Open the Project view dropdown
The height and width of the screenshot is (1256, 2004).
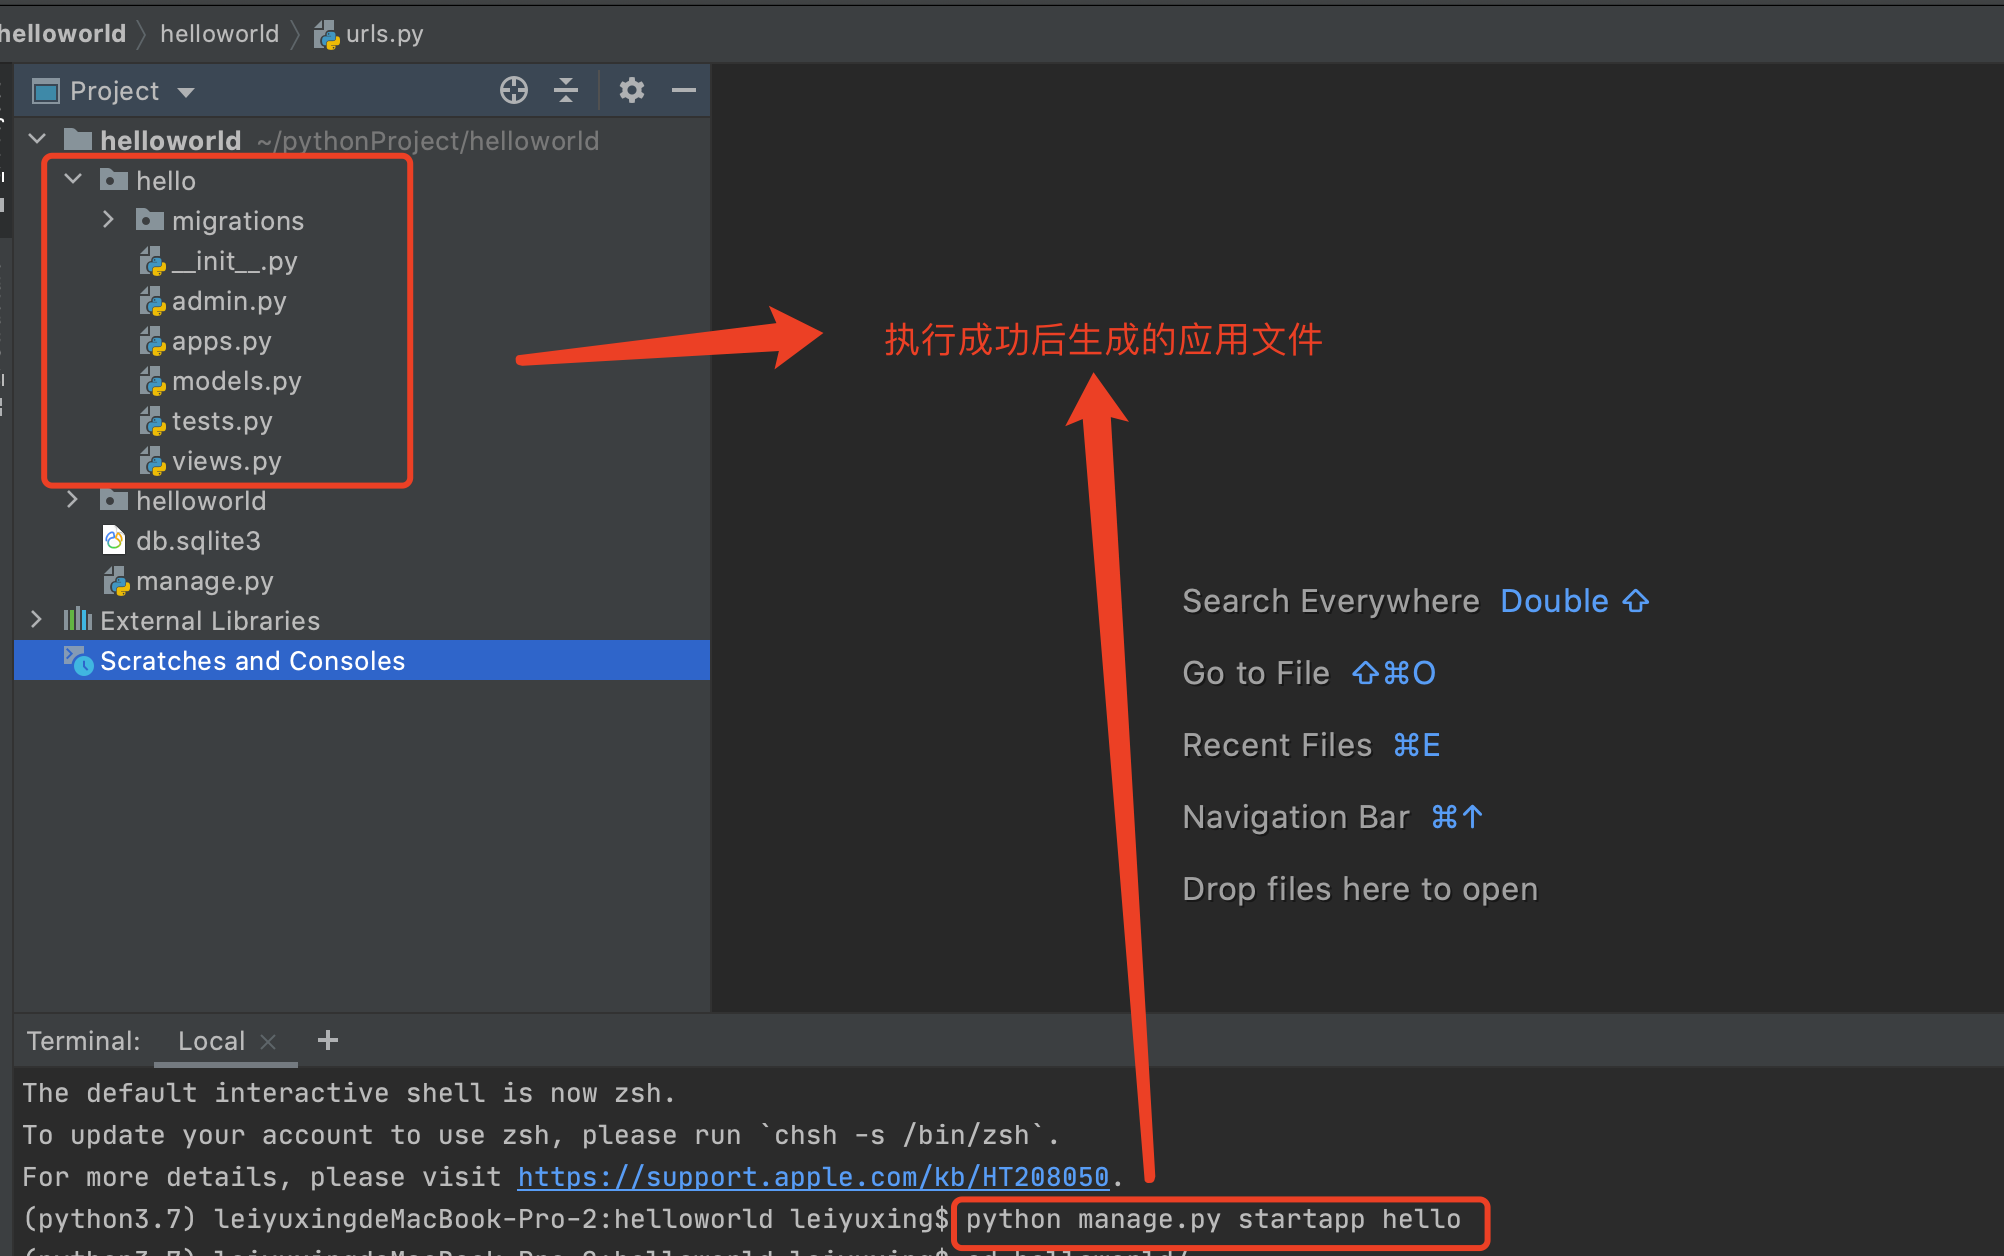[x=185, y=92]
